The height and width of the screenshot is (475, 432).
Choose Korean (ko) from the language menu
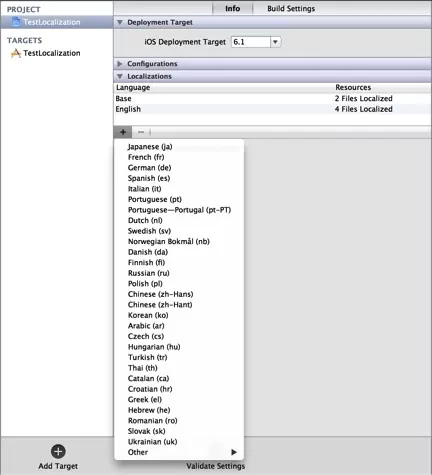coord(179,315)
